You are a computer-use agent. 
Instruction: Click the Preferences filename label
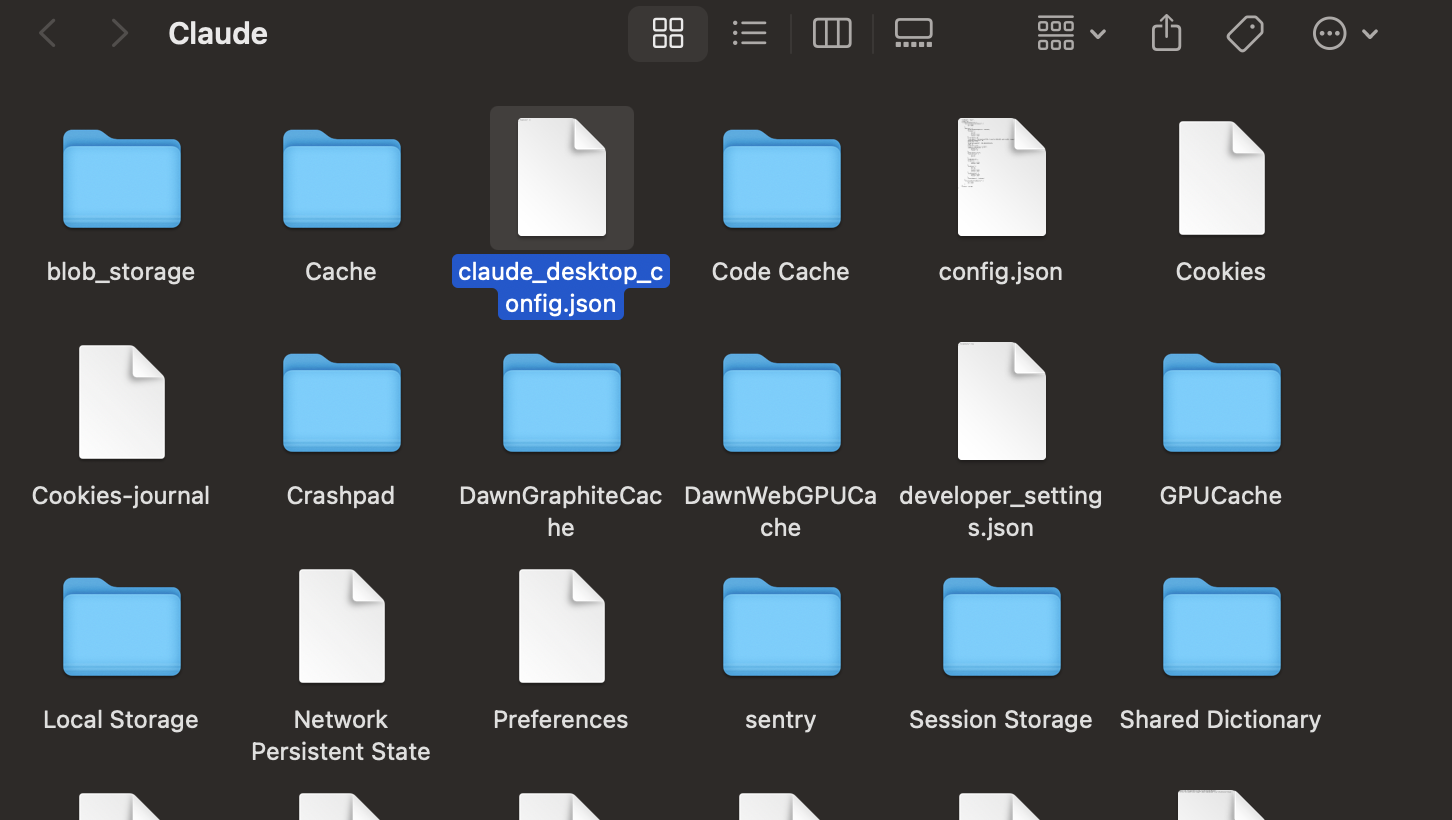pos(561,720)
